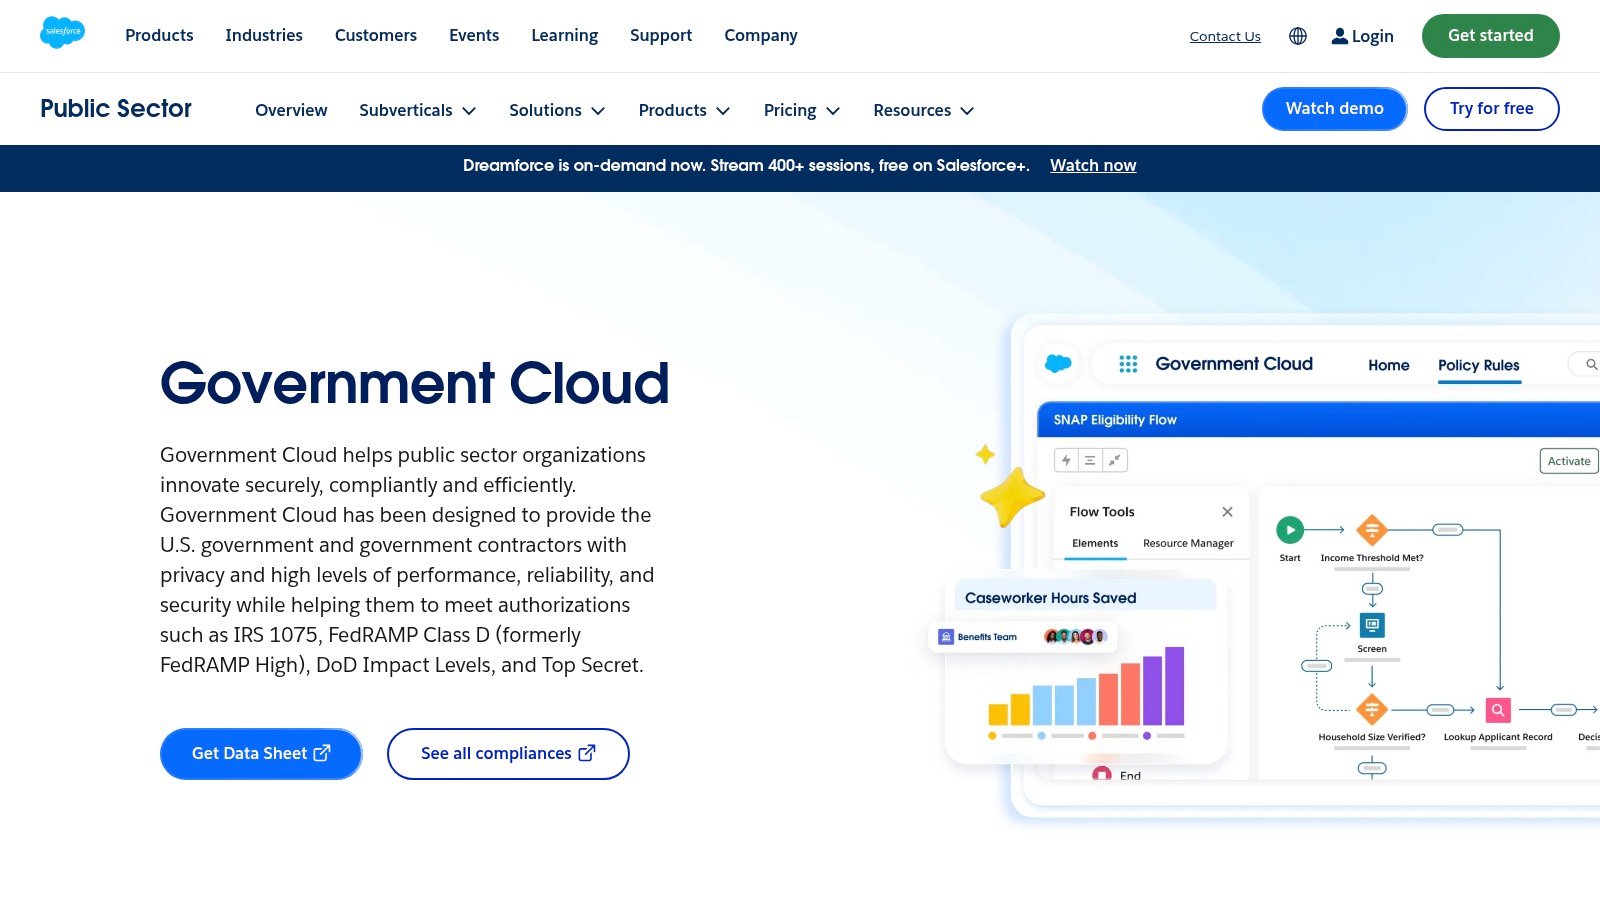Follow the Watch now banner link
Image resolution: width=1600 pixels, height=900 pixels.
click(x=1093, y=166)
